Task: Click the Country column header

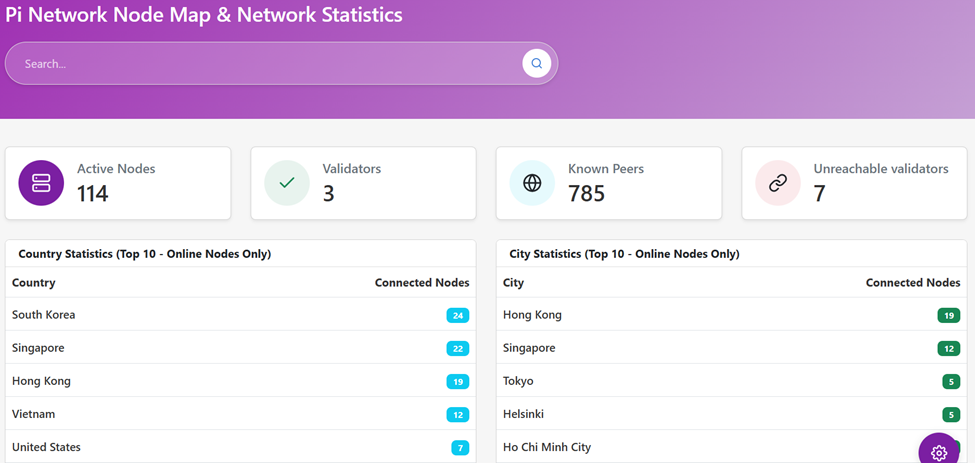Action: coord(34,283)
